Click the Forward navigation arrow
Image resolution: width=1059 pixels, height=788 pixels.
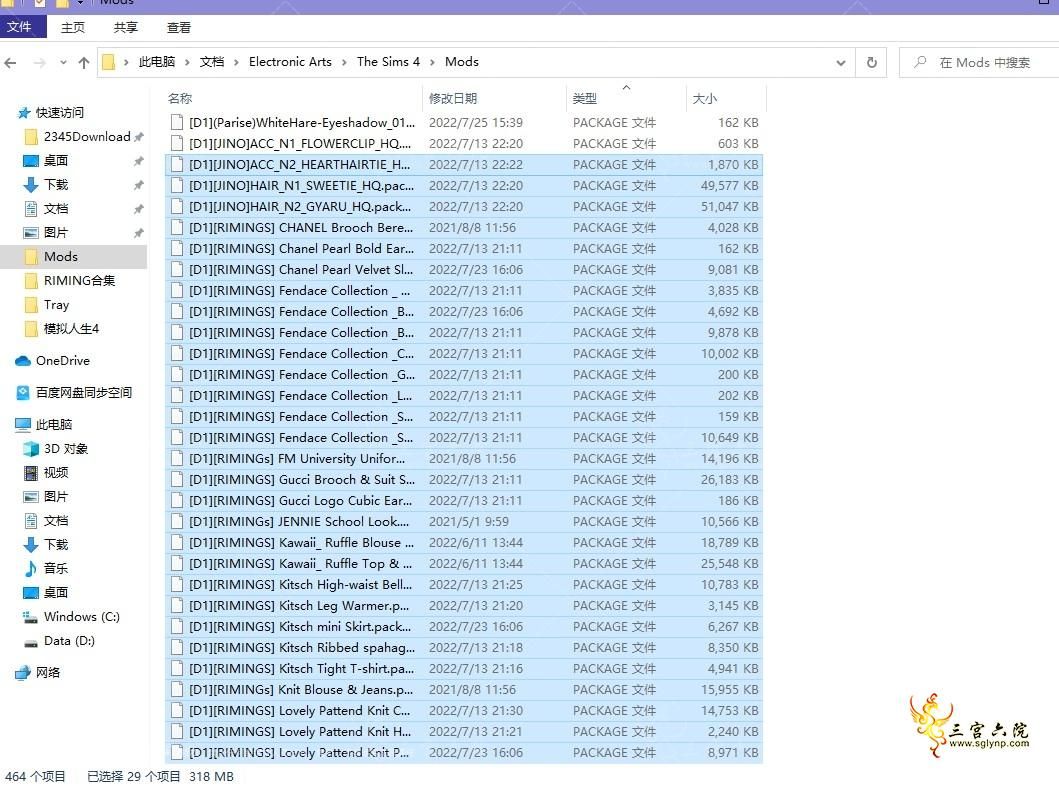click(40, 63)
